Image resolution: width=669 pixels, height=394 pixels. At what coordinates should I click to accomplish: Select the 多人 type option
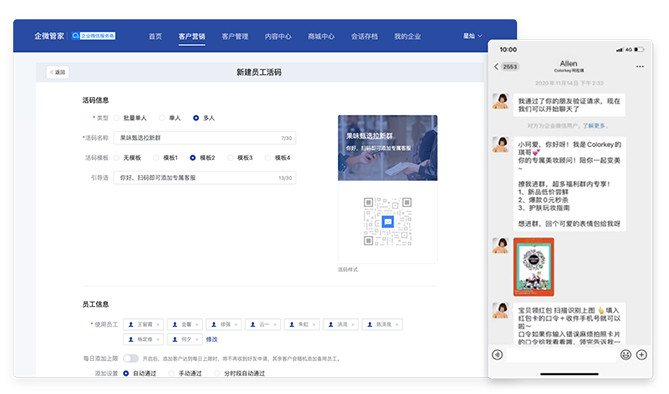click(x=204, y=118)
